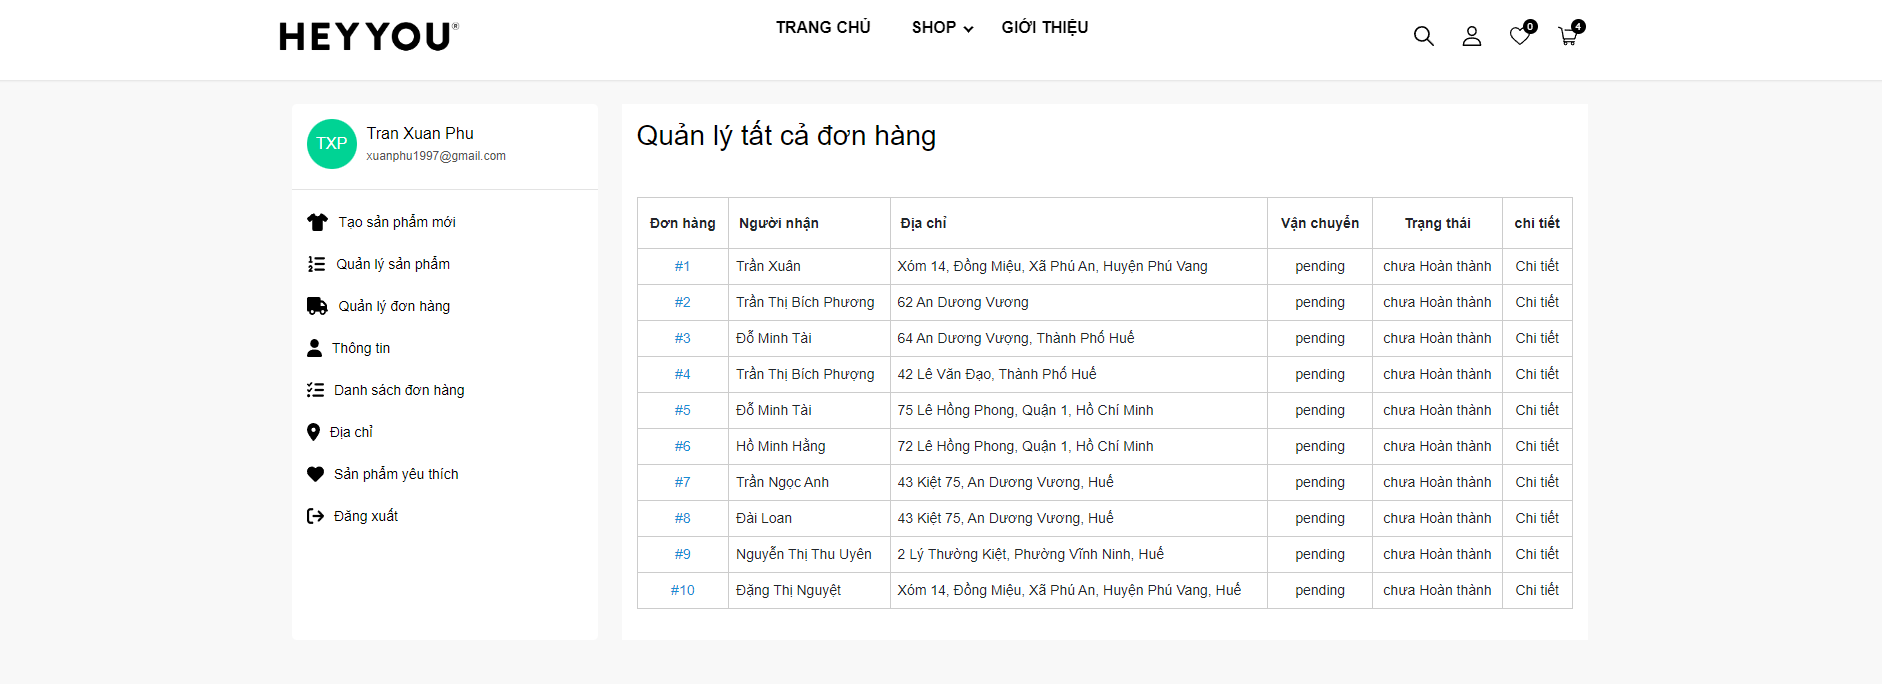Open the SHOP menu item
This screenshot has width=1882, height=684.
[934, 28]
